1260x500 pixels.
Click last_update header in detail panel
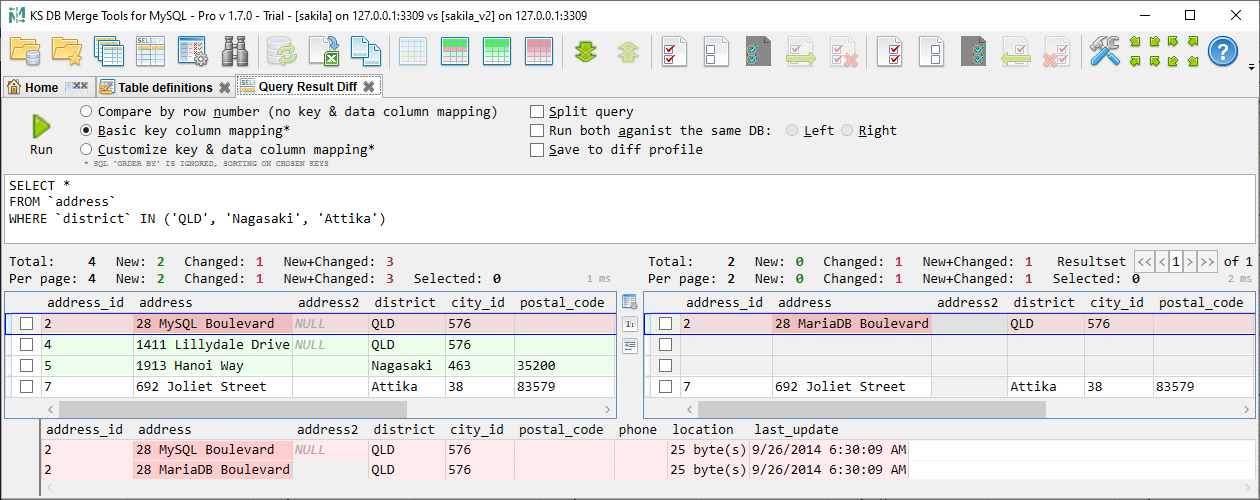click(x=795, y=429)
